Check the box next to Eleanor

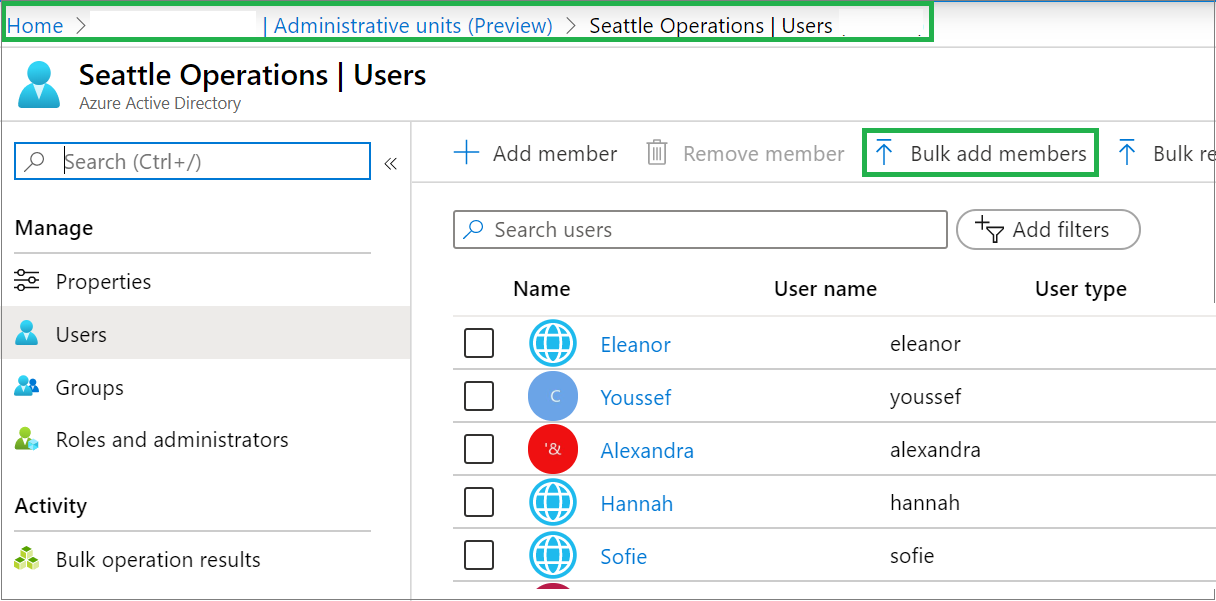pyautogui.click(x=479, y=344)
